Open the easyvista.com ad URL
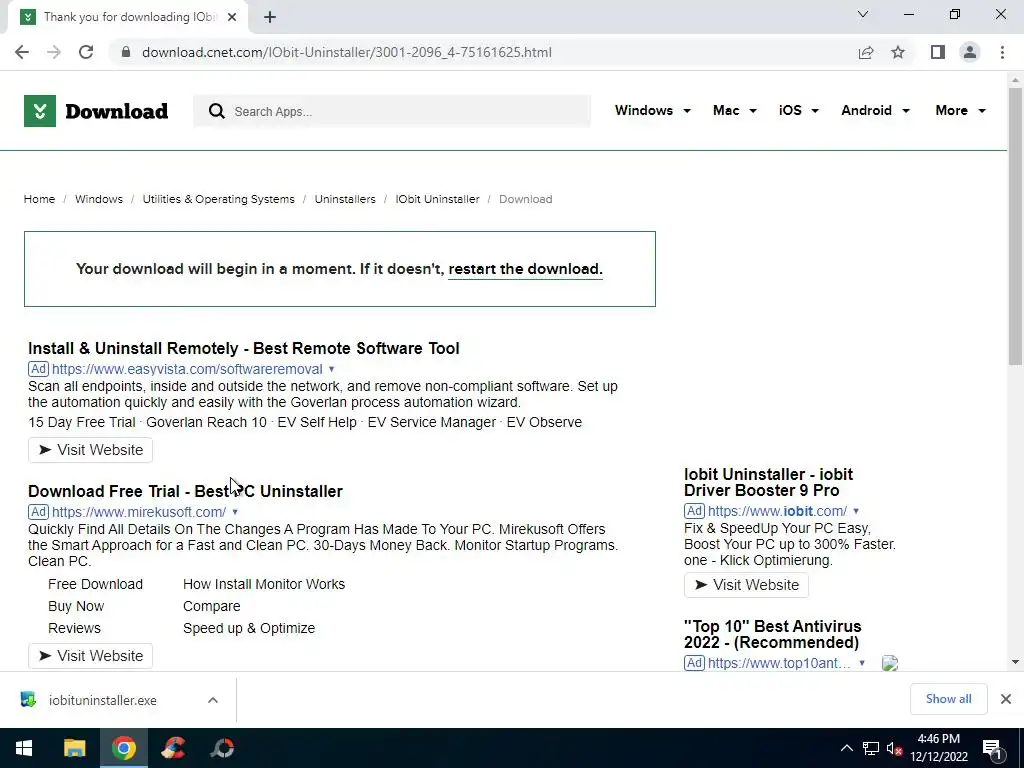 click(x=187, y=369)
